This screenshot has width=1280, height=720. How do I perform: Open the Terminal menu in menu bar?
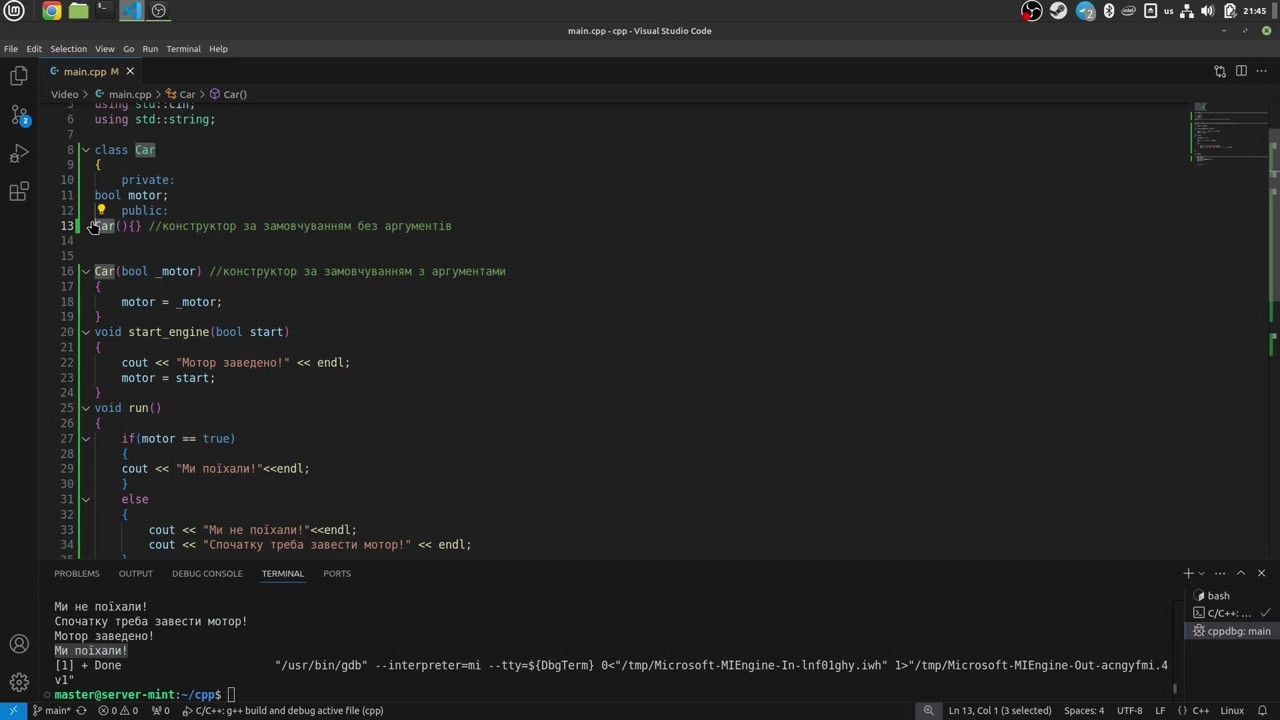point(183,49)
